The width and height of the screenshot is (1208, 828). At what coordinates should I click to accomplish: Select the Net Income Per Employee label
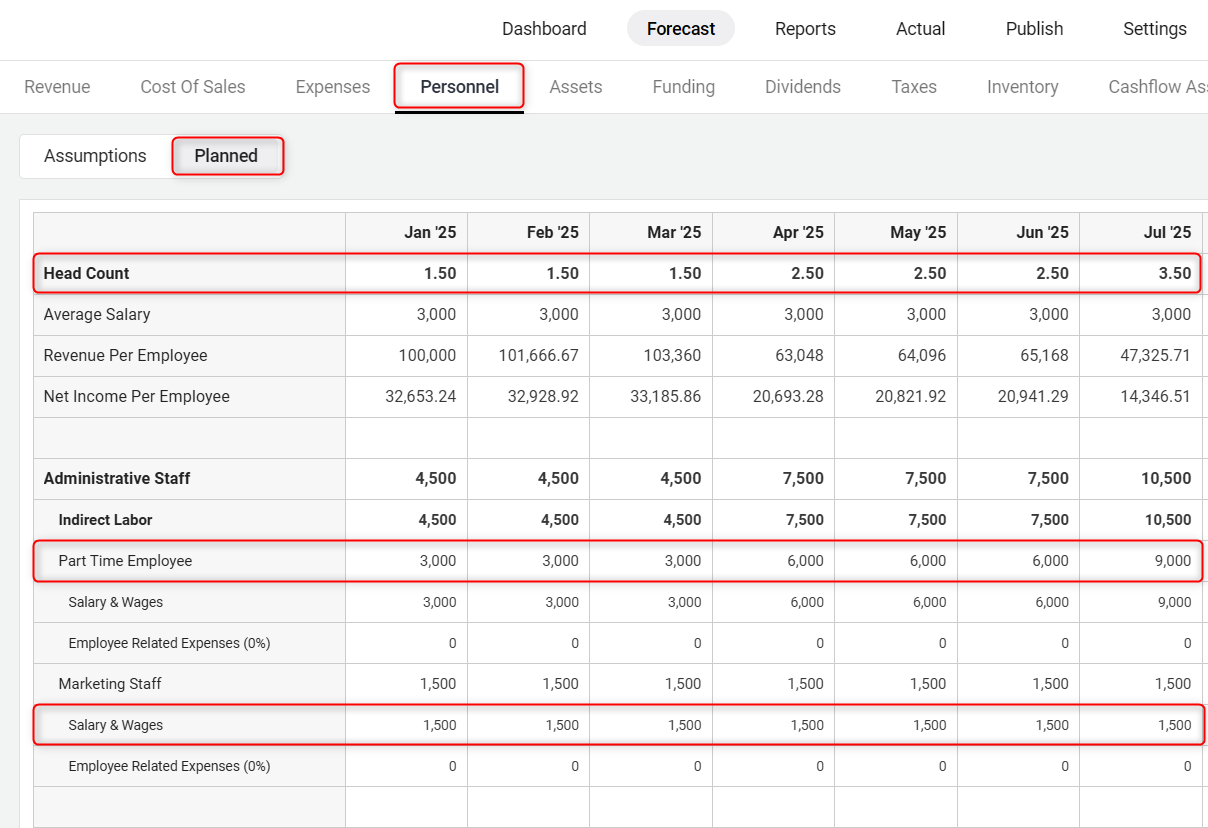137,396
